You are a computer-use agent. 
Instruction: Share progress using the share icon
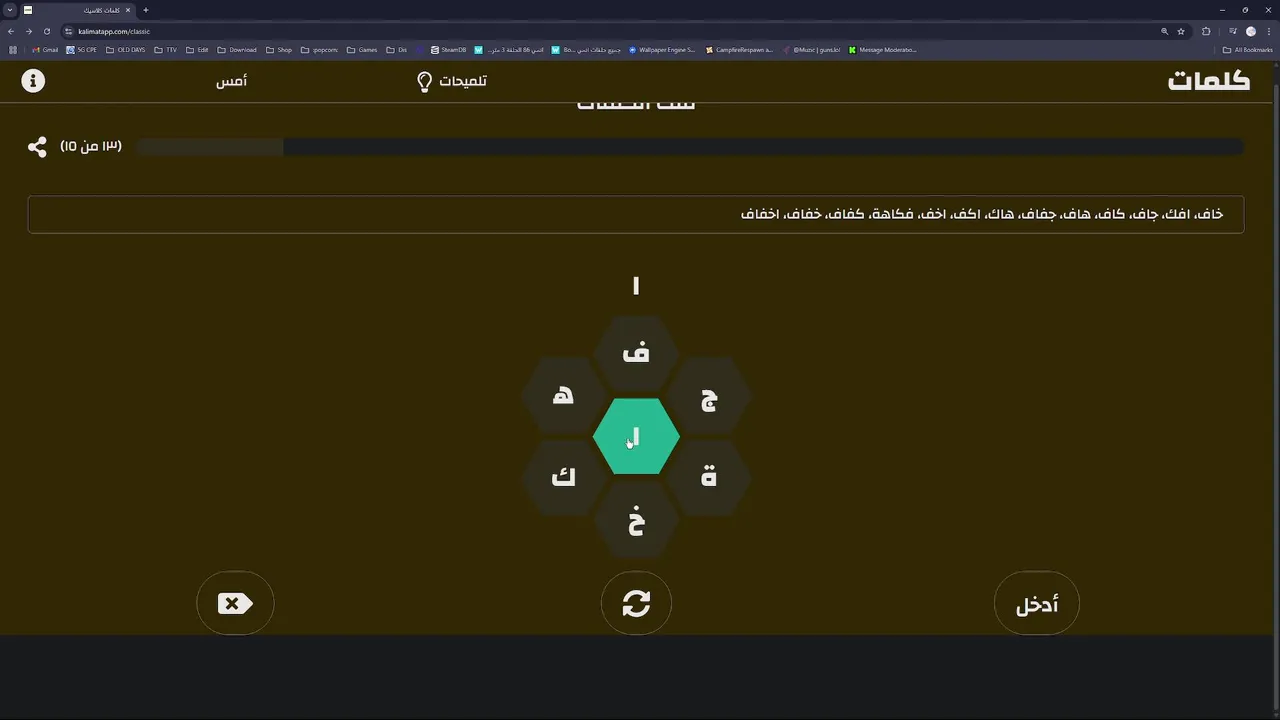pyautogui.click(x=37, y=147)
